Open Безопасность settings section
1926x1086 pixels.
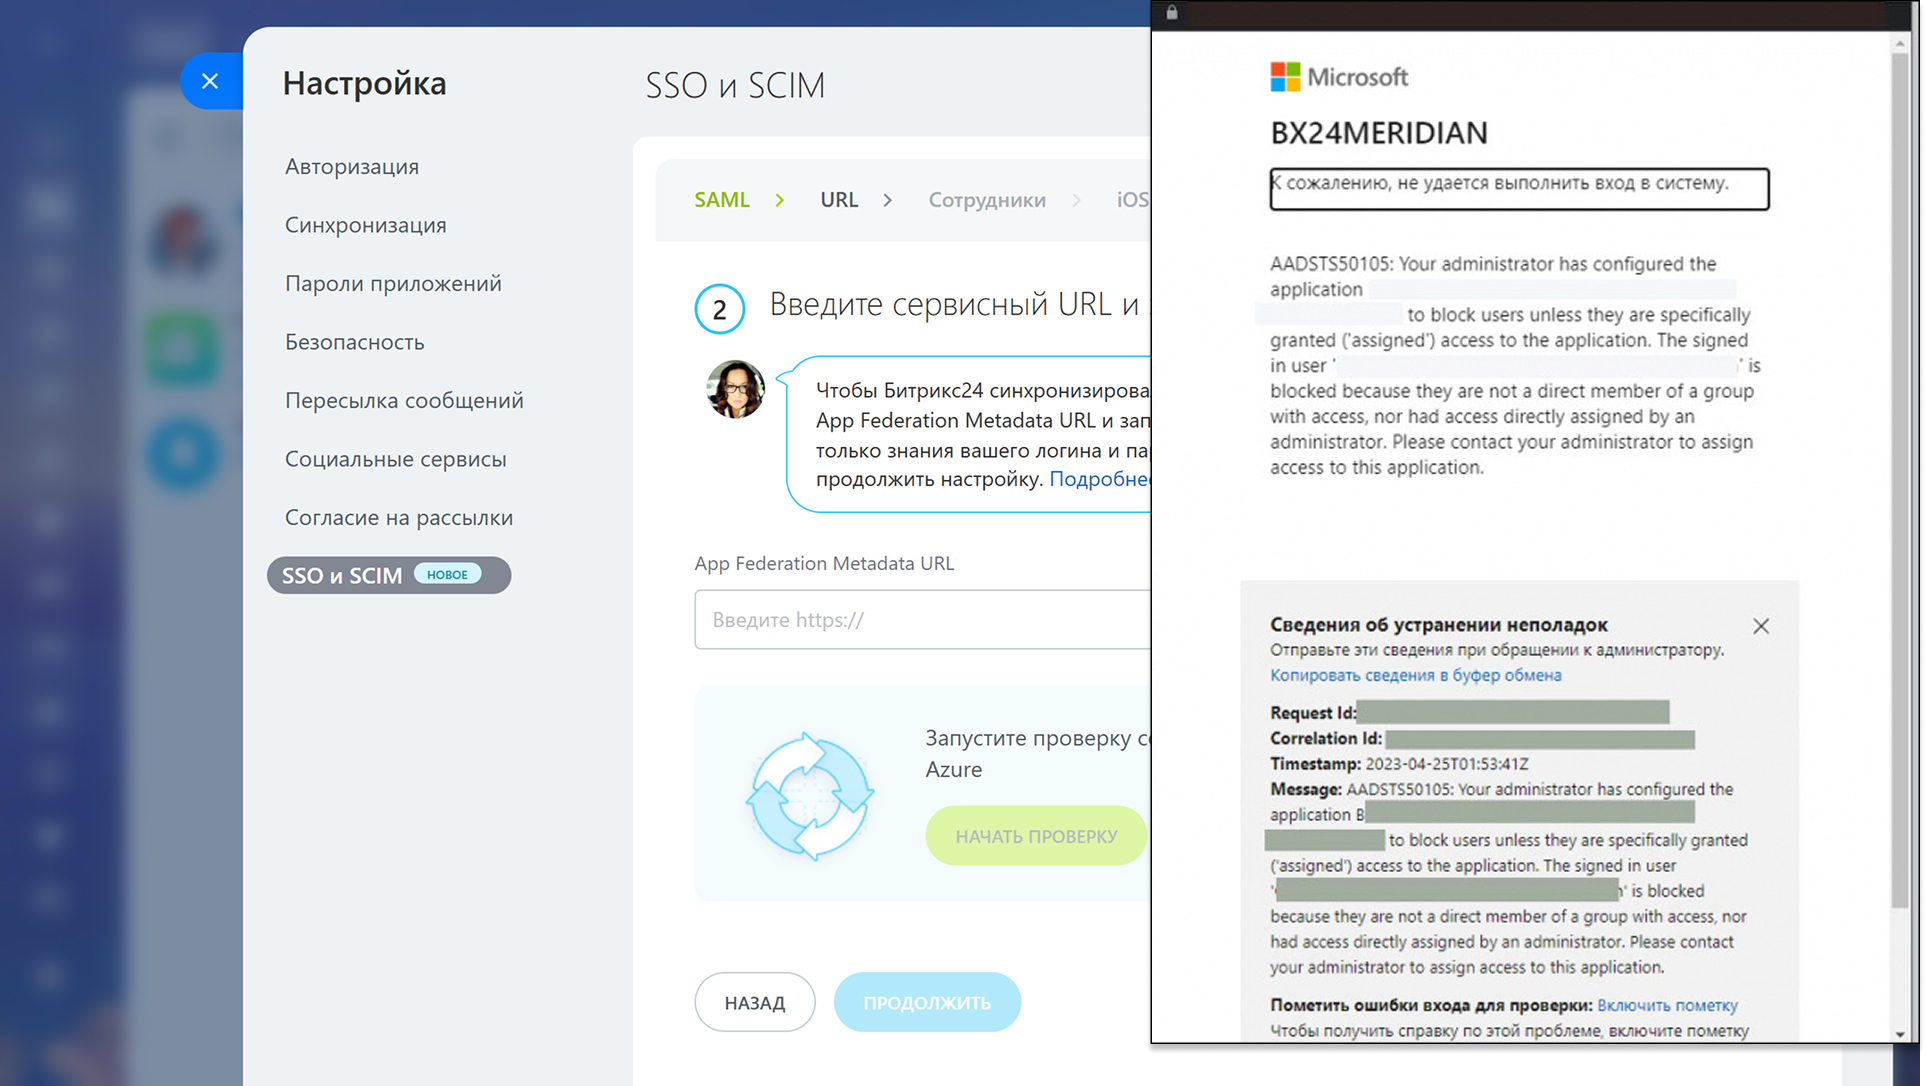pos(355,342)
